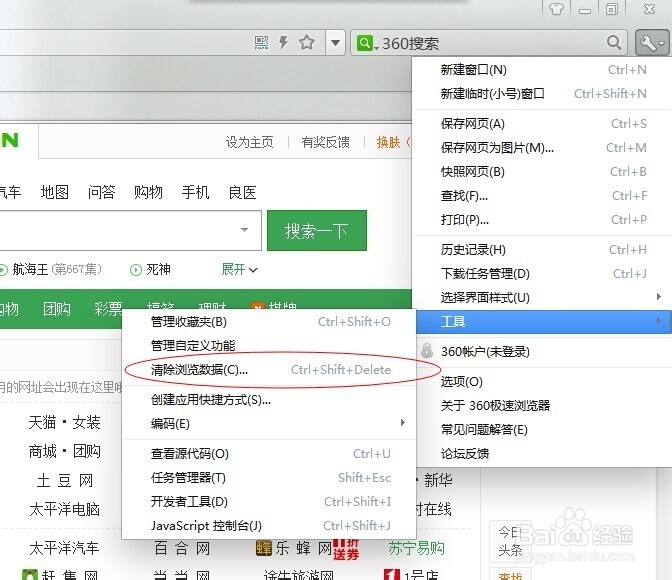
Task: Click magnifier icon in 360搜索 box
Action: click(614, 42)
